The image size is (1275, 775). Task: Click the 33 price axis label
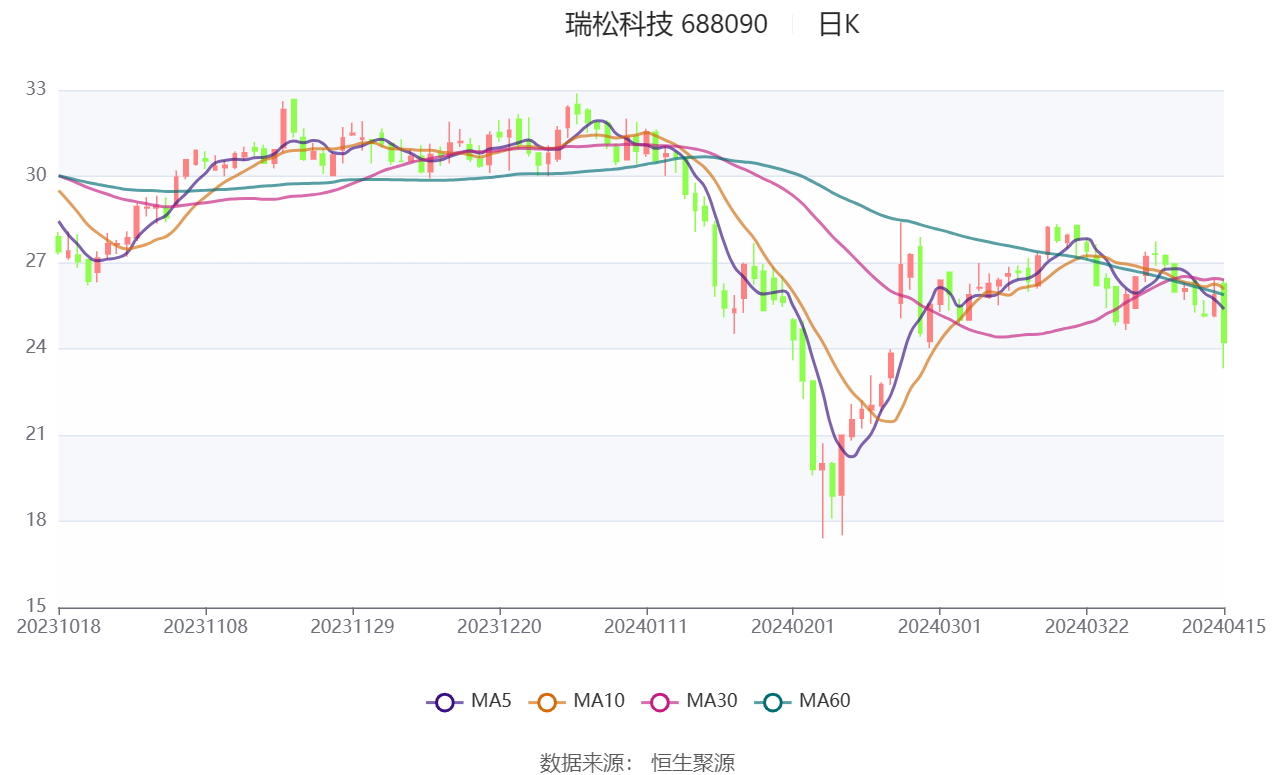point(36,90)
